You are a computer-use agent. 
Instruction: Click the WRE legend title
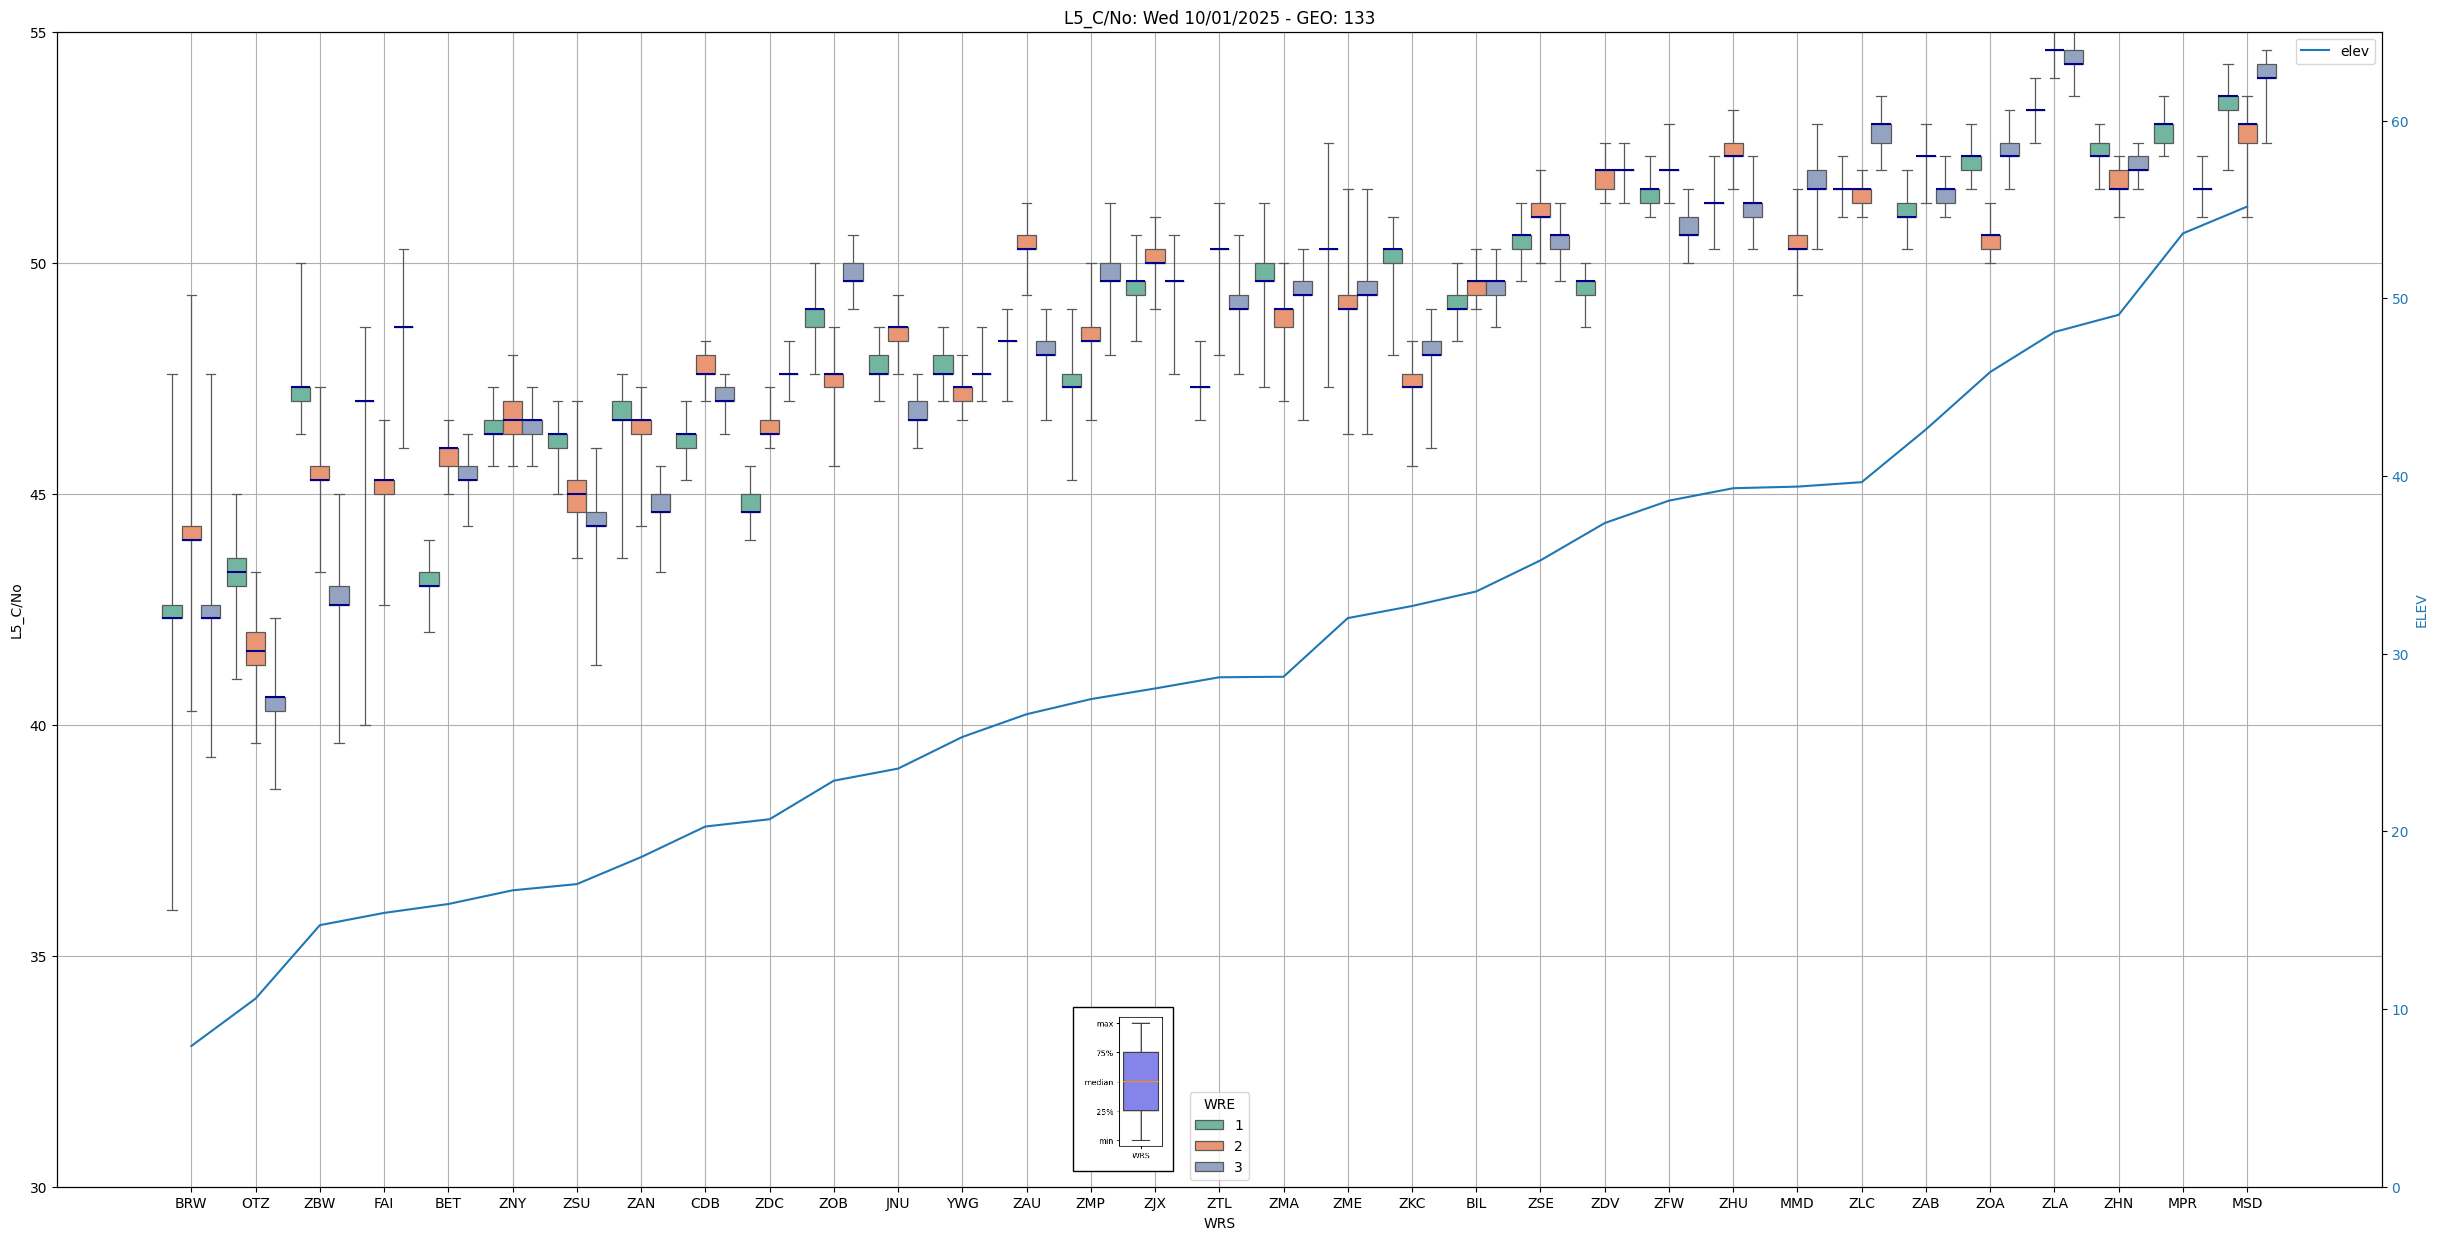click(1218, 1104)
